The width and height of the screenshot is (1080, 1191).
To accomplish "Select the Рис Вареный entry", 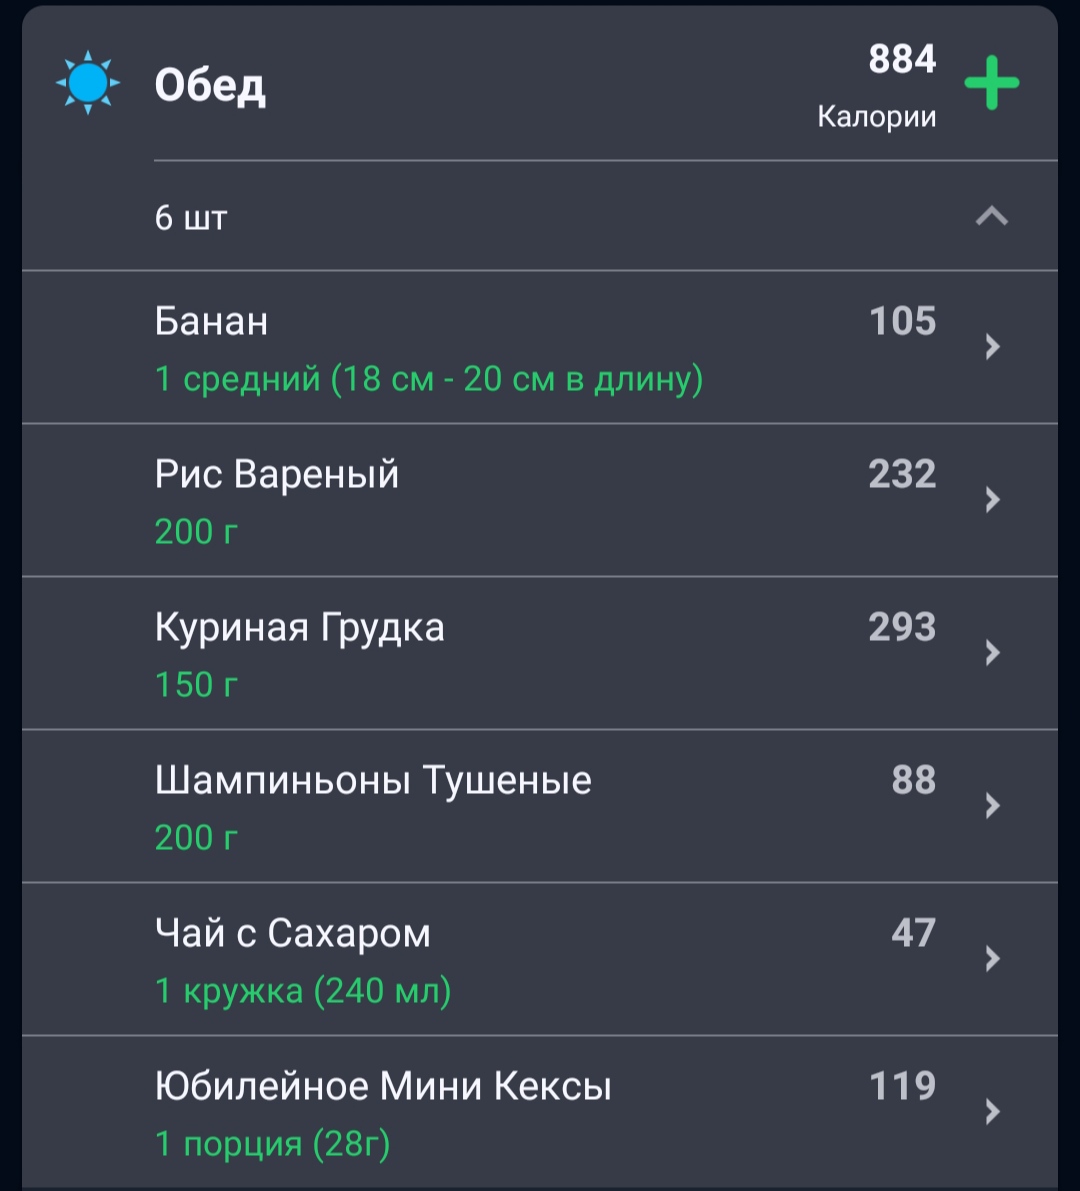I will (540, 500).
